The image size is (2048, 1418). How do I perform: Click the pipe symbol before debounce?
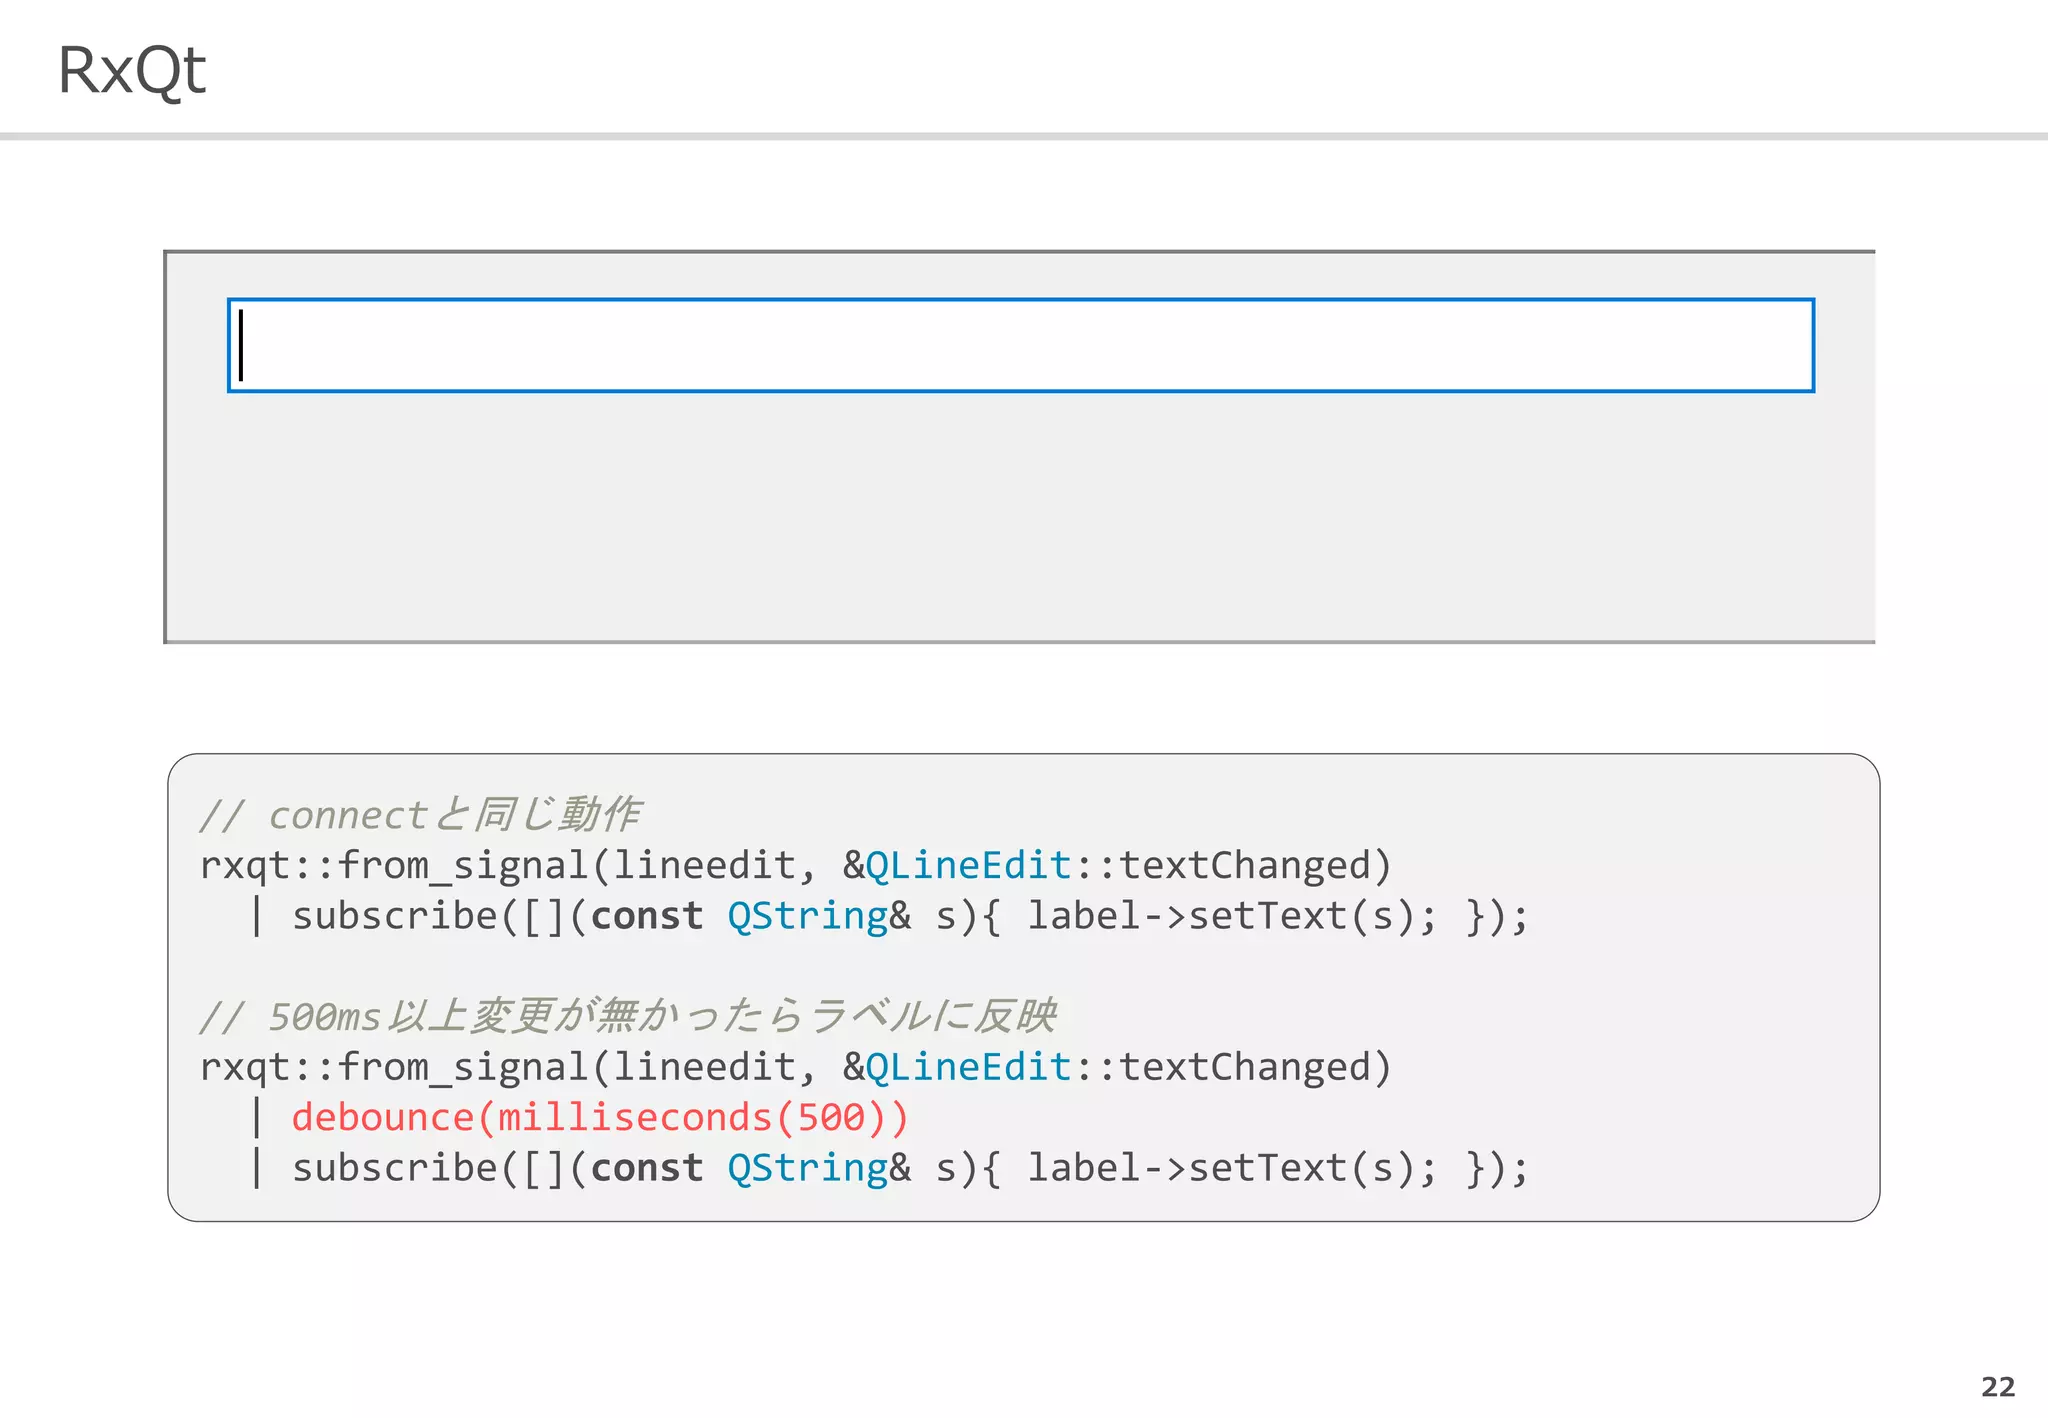[x=257, y=1118]
